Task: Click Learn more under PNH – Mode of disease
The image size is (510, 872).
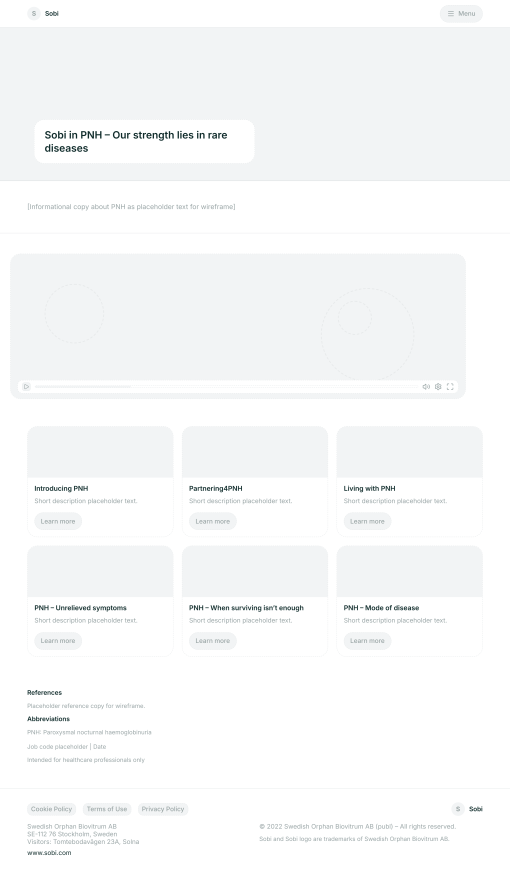Action: 367,641
